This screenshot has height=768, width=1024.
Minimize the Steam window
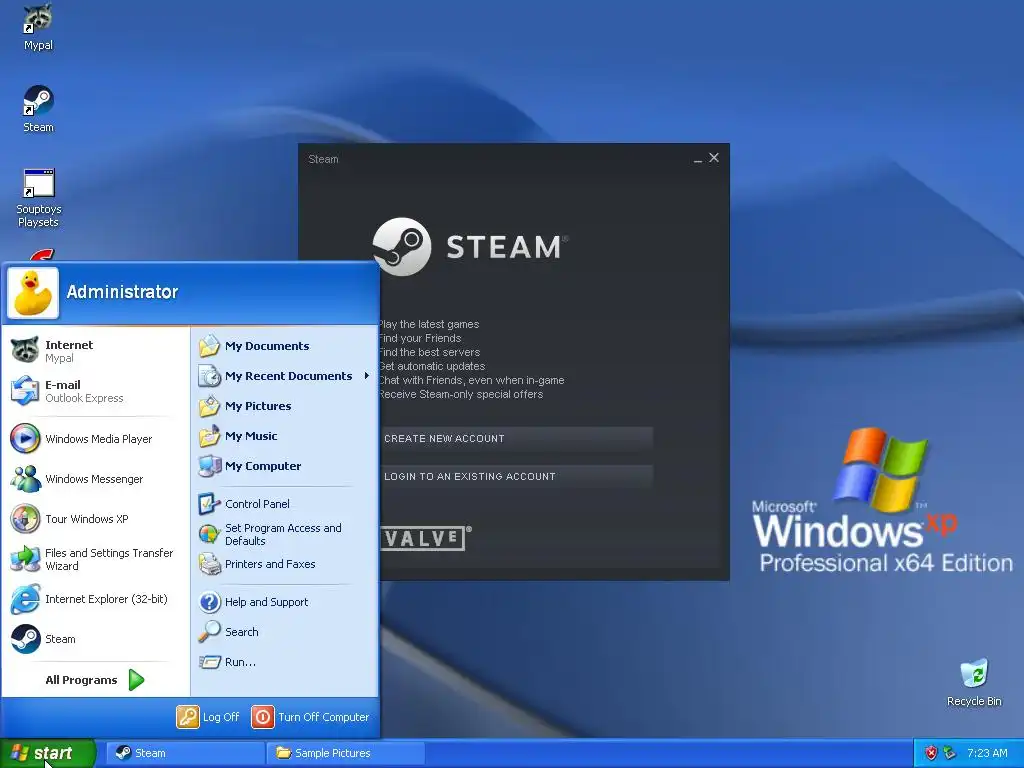697,159
